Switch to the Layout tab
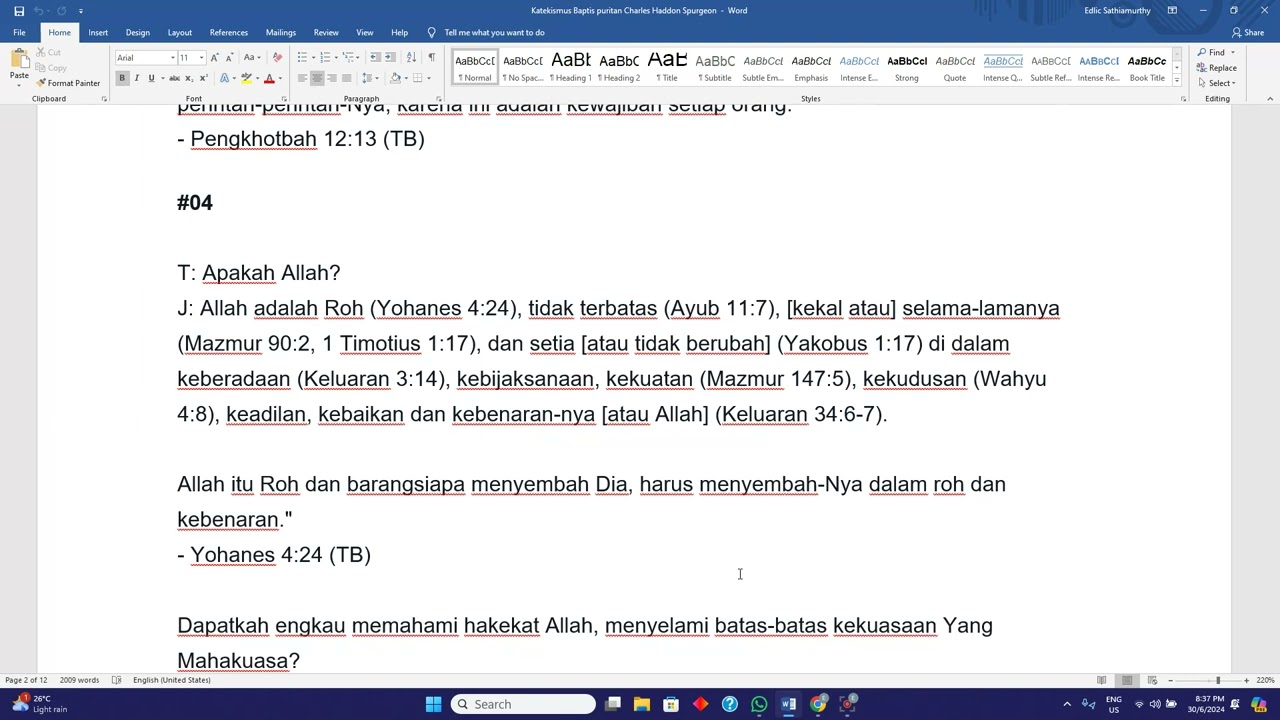1280x720 pixels. tap(180, 32)
